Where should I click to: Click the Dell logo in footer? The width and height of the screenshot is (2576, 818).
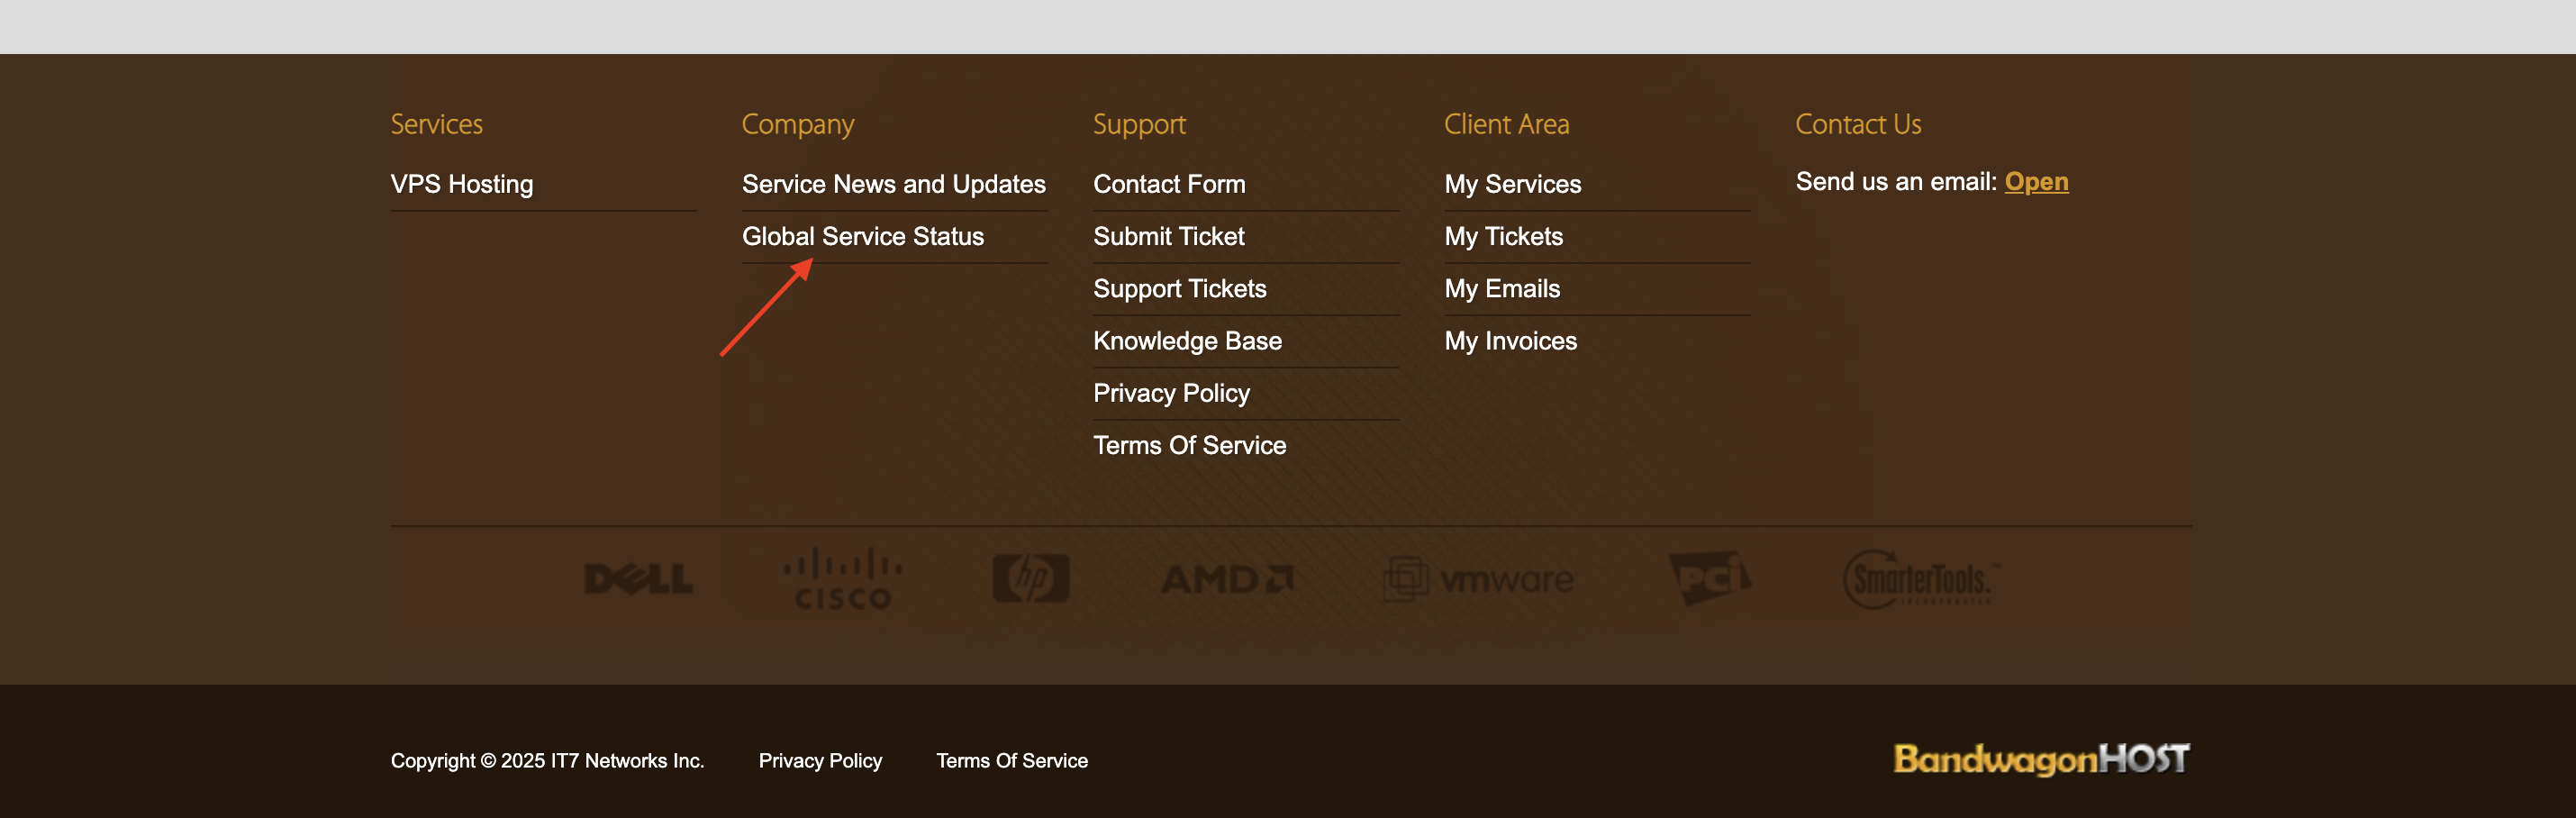coord(638,578)
